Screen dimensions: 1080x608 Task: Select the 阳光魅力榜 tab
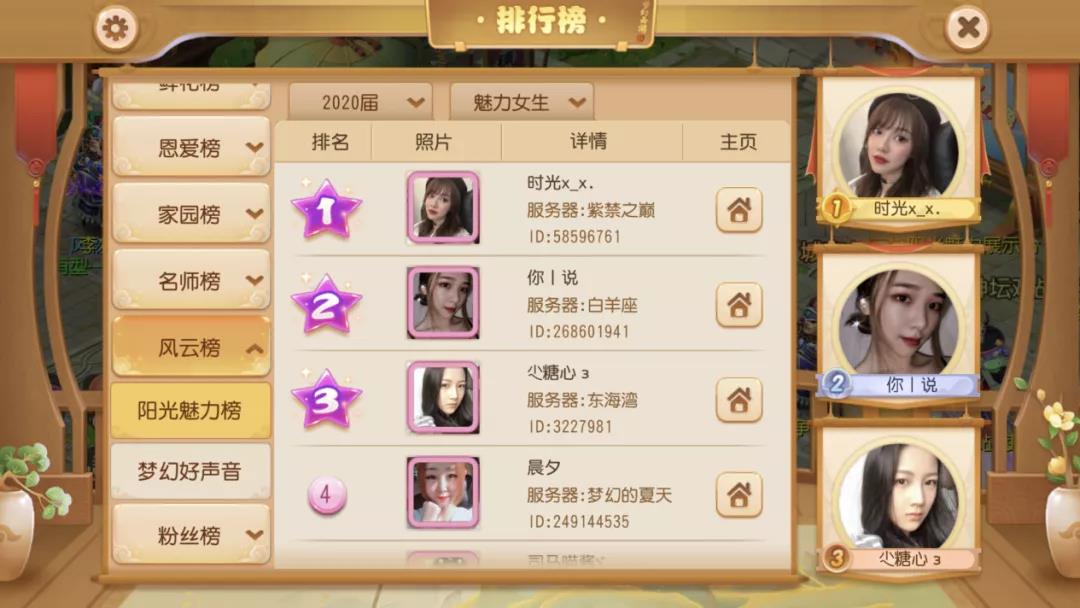click(191, 410)
